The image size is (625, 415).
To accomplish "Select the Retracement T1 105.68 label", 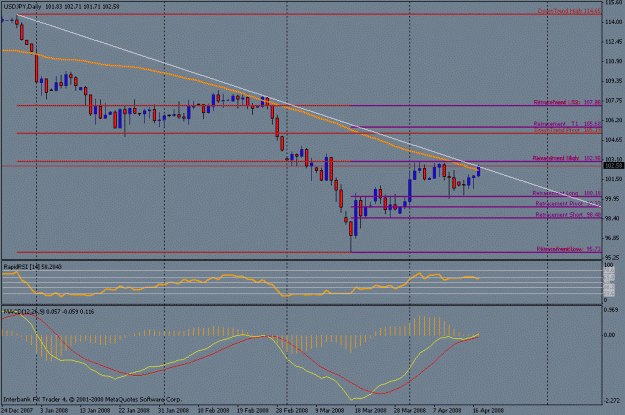I will pyautogui.click(x=567, y=124).
